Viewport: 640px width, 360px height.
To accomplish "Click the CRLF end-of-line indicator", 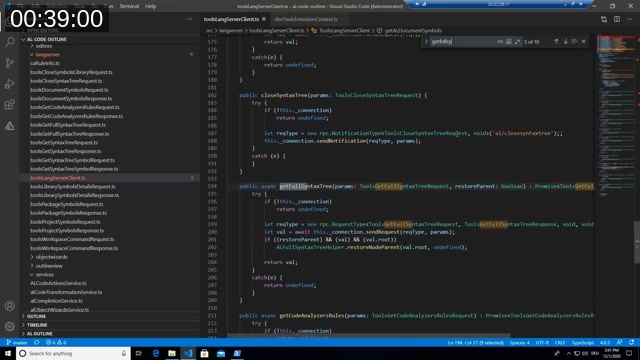I will pos(560,342).
